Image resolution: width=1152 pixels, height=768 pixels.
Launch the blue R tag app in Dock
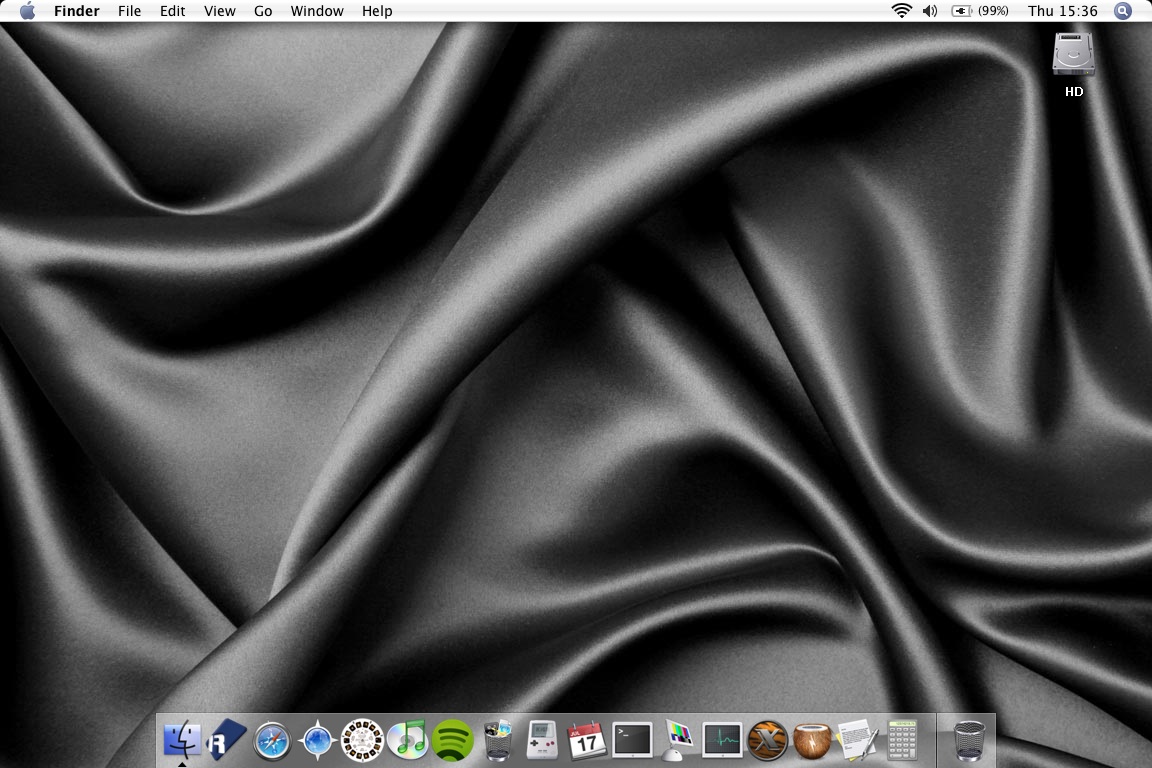point(226,740)
